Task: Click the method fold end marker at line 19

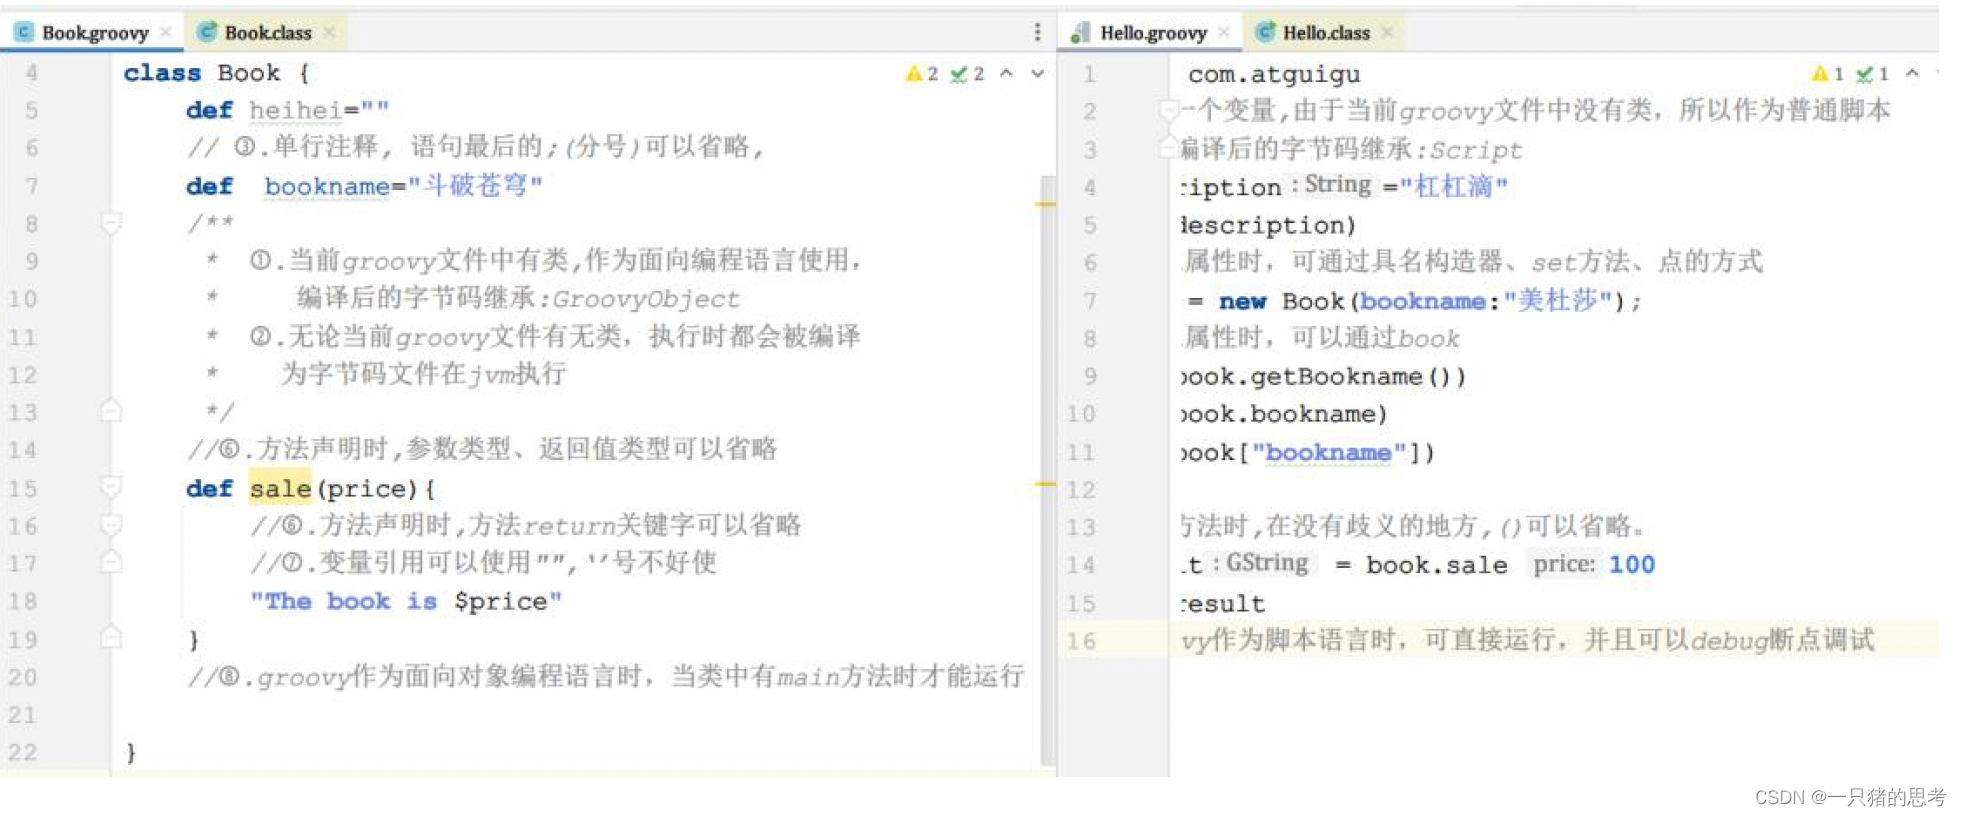Action: 111,638
